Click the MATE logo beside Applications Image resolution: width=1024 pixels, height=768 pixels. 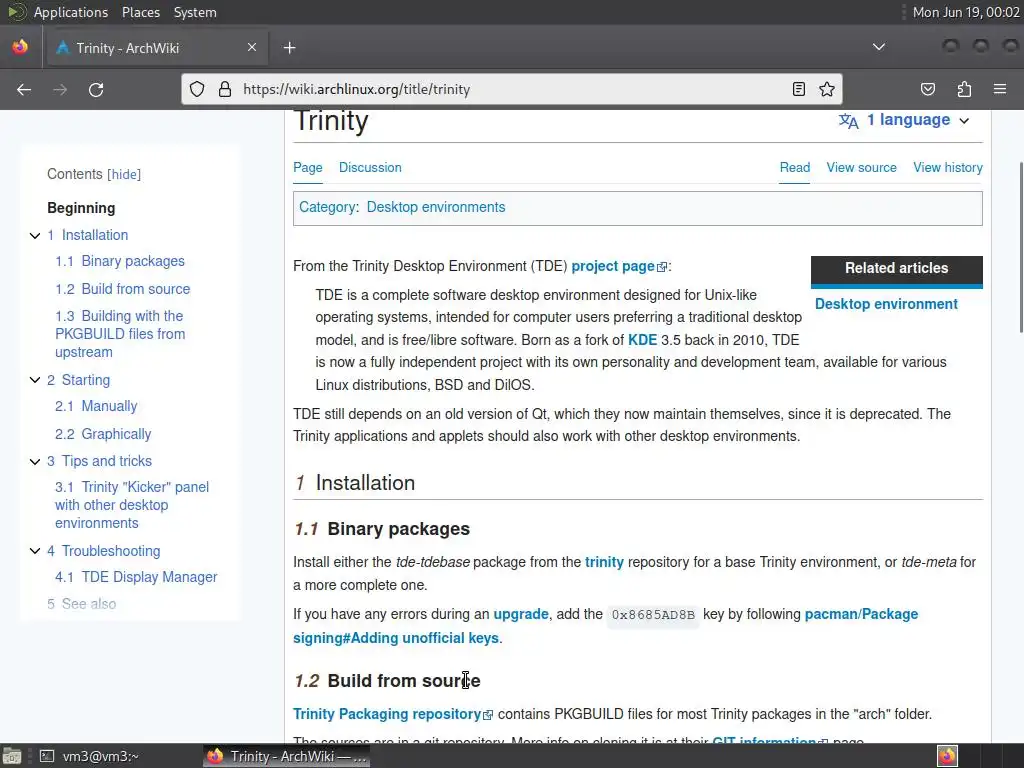tap(16, 12)
